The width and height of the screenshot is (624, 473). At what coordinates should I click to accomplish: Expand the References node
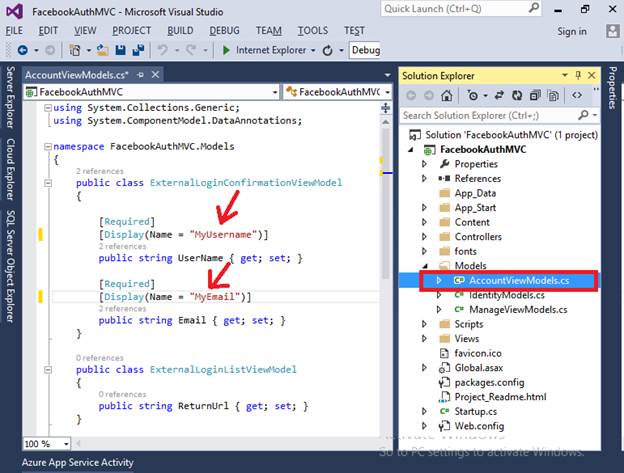tap(424, 179)
